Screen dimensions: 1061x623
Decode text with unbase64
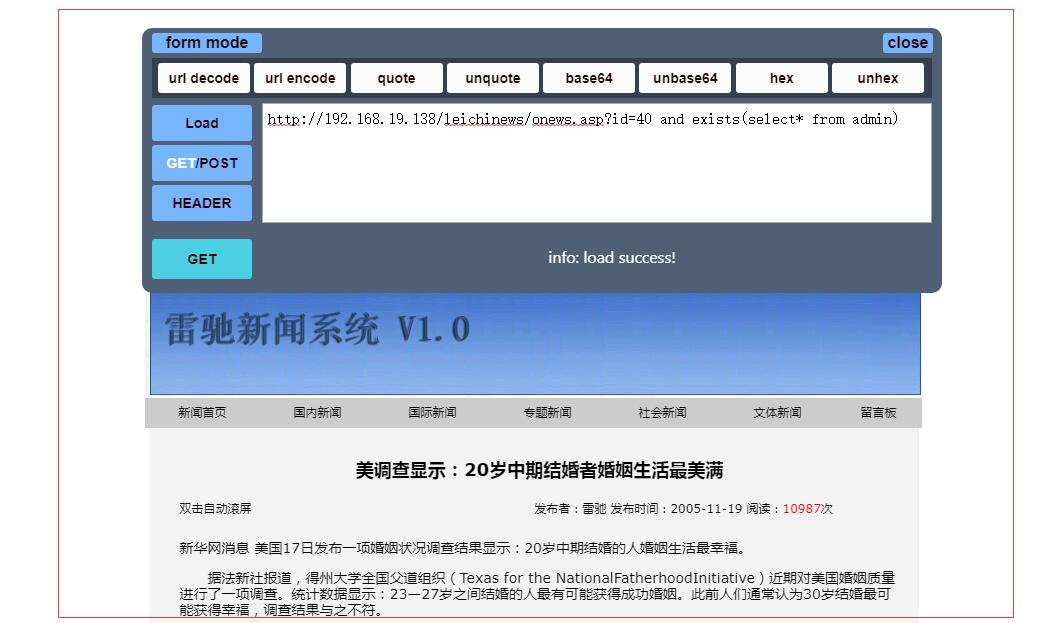click(685, 78)
